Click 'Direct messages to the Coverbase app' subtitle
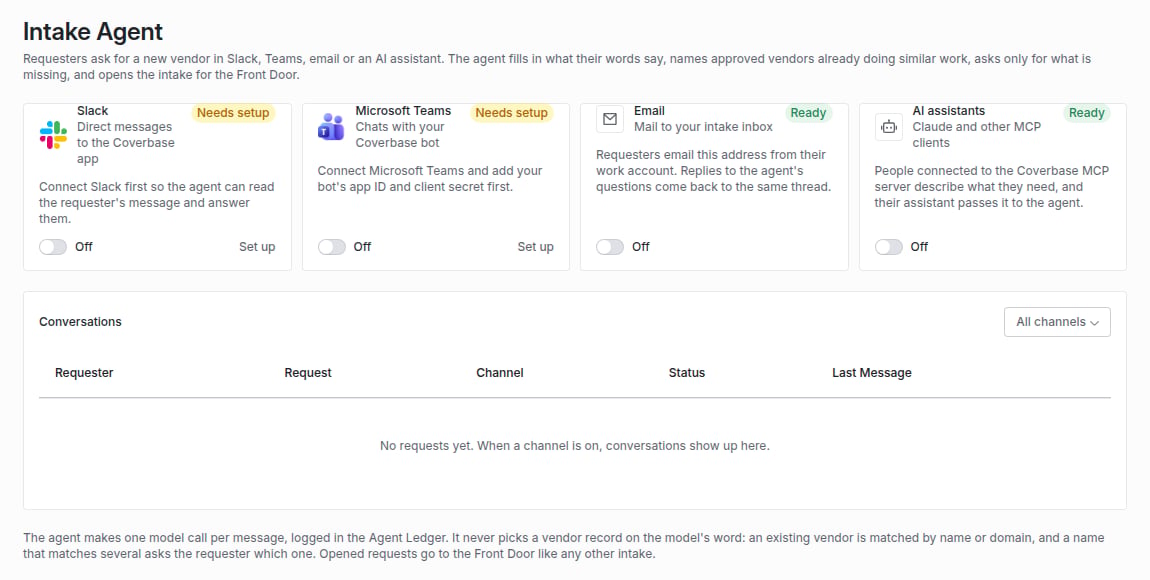1150x580 pixels. 125,143
